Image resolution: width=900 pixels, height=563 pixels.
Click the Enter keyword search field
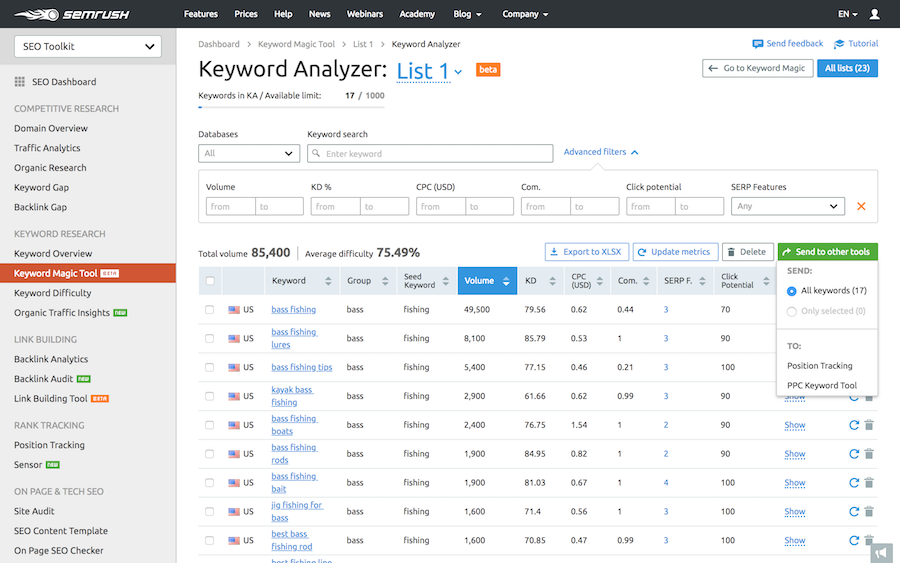430,153
